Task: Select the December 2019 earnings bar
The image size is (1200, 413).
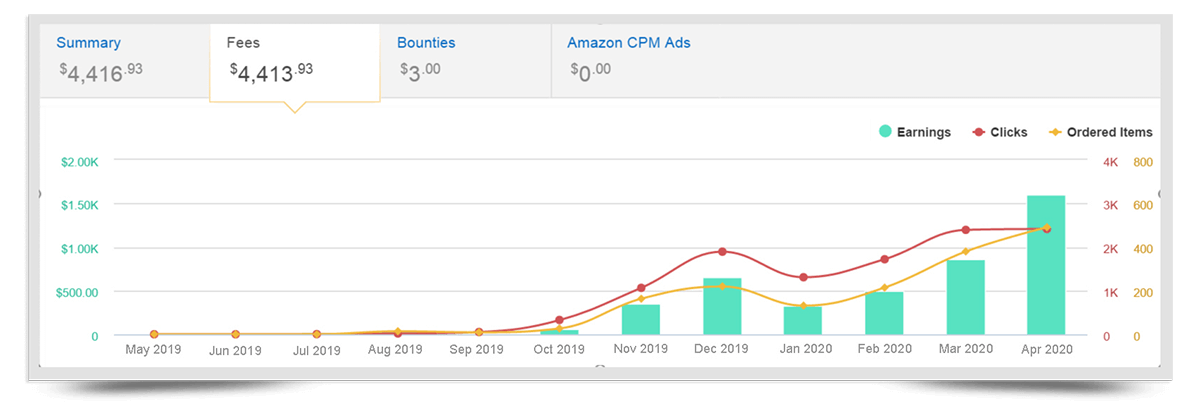Action: click(x=722, y=306)
